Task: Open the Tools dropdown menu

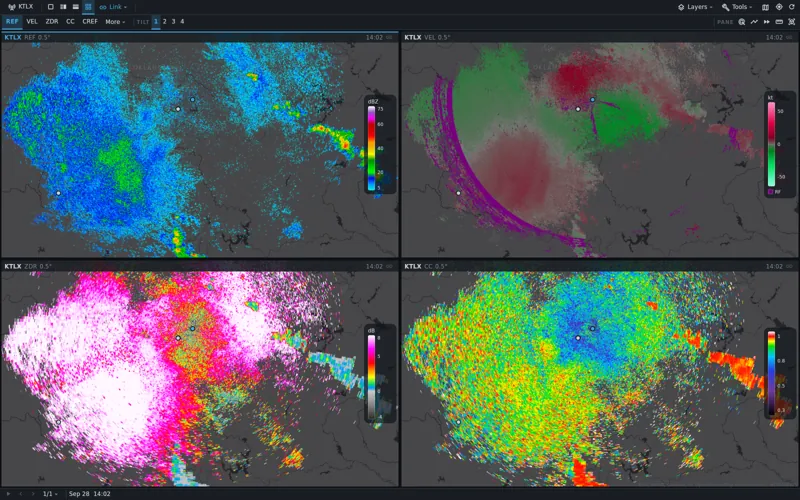Action: (737, 7)
